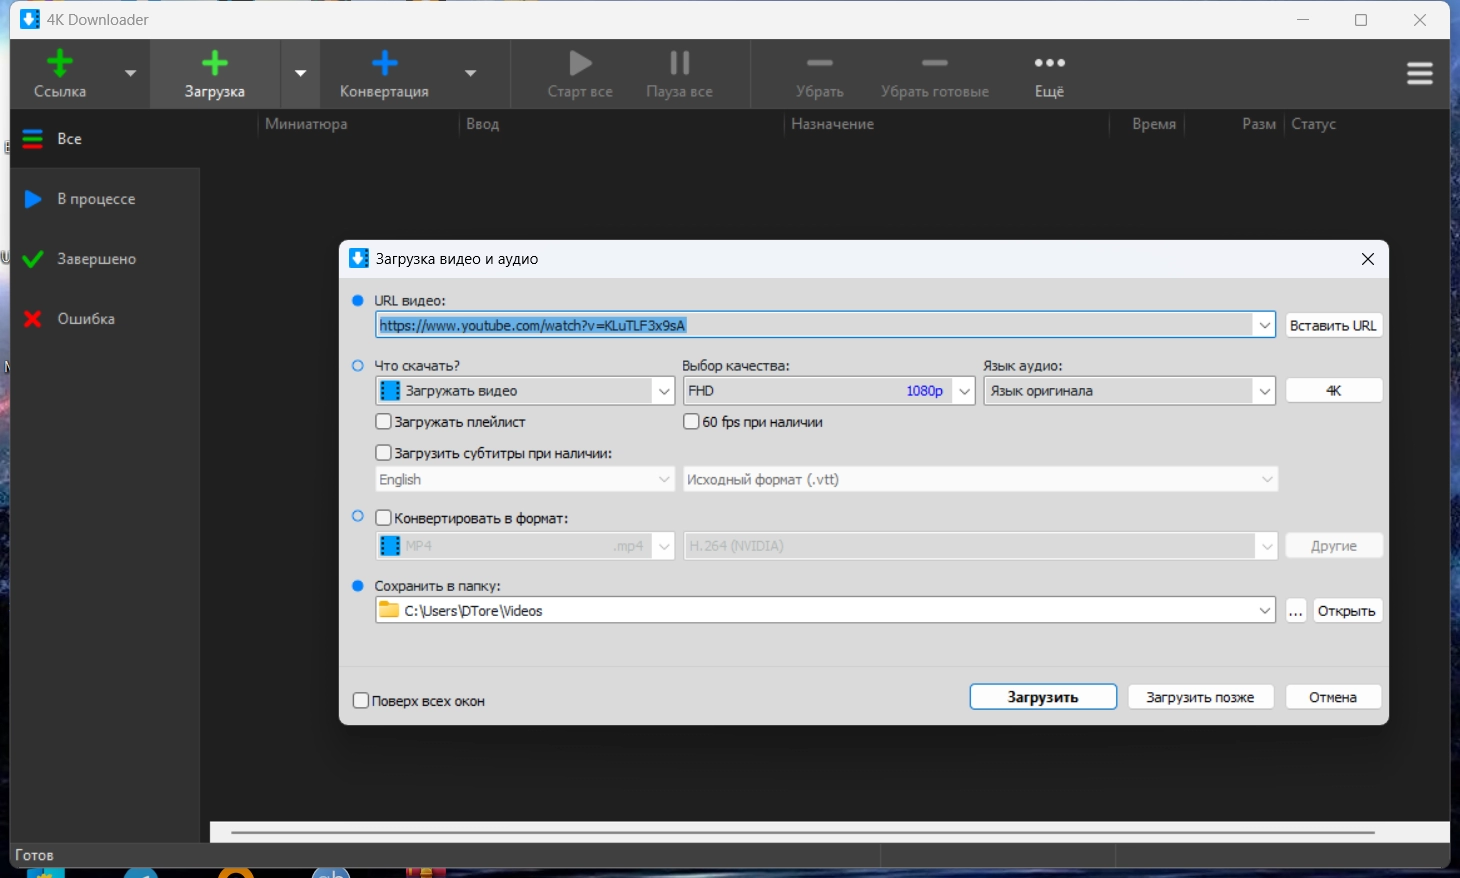Sort by Время column
Viewport: 1460px width, 878px height.
pyautogui.click(x=1154, y=124)
